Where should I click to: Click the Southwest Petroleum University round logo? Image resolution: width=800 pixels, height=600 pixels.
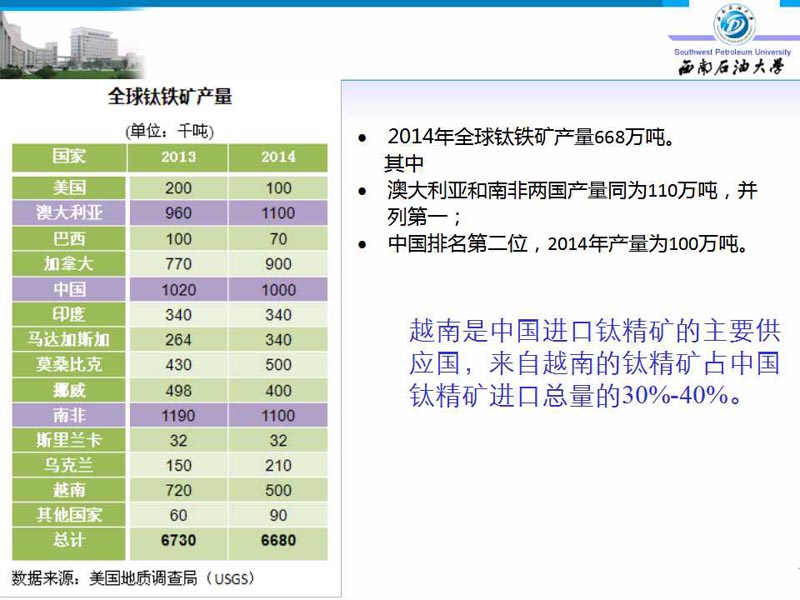click(x=733, y=25)
